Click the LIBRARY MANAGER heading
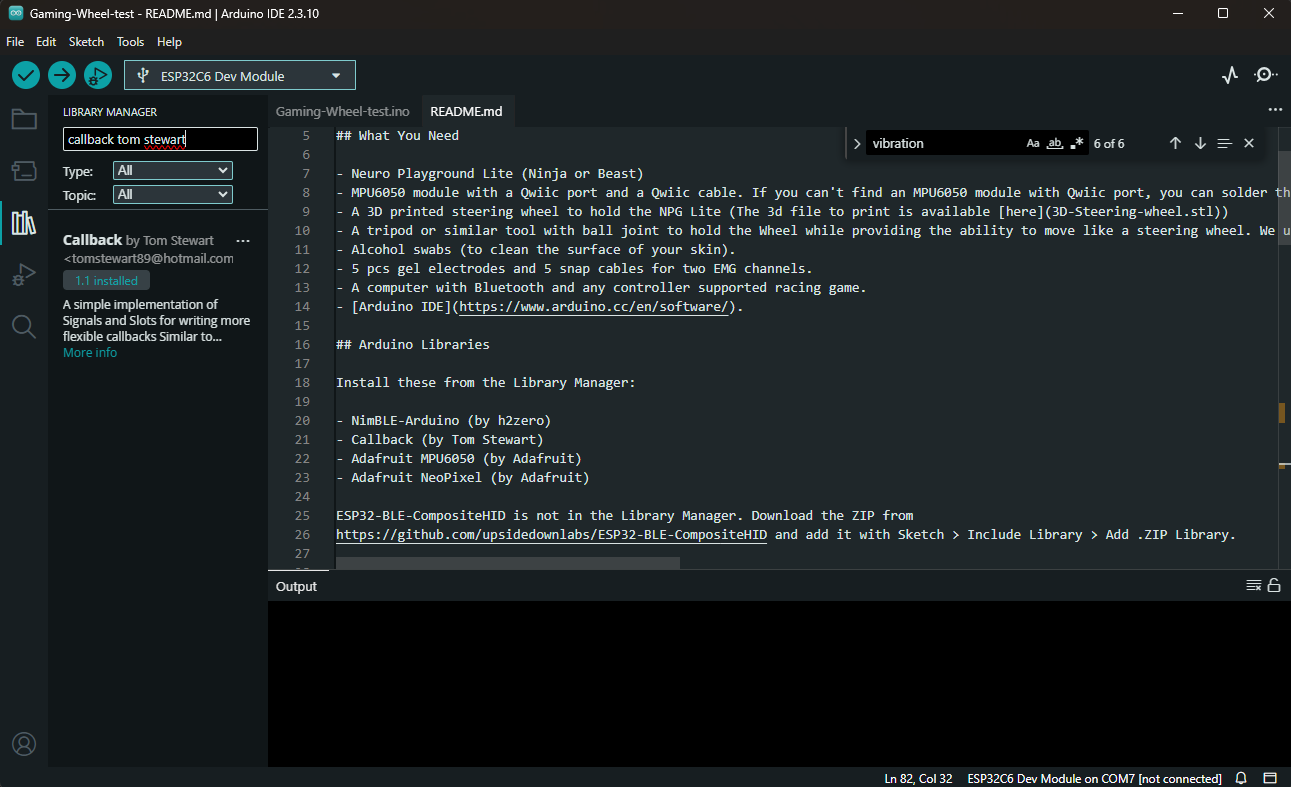This screenshot has width=1291, height=787. (110, 112)
